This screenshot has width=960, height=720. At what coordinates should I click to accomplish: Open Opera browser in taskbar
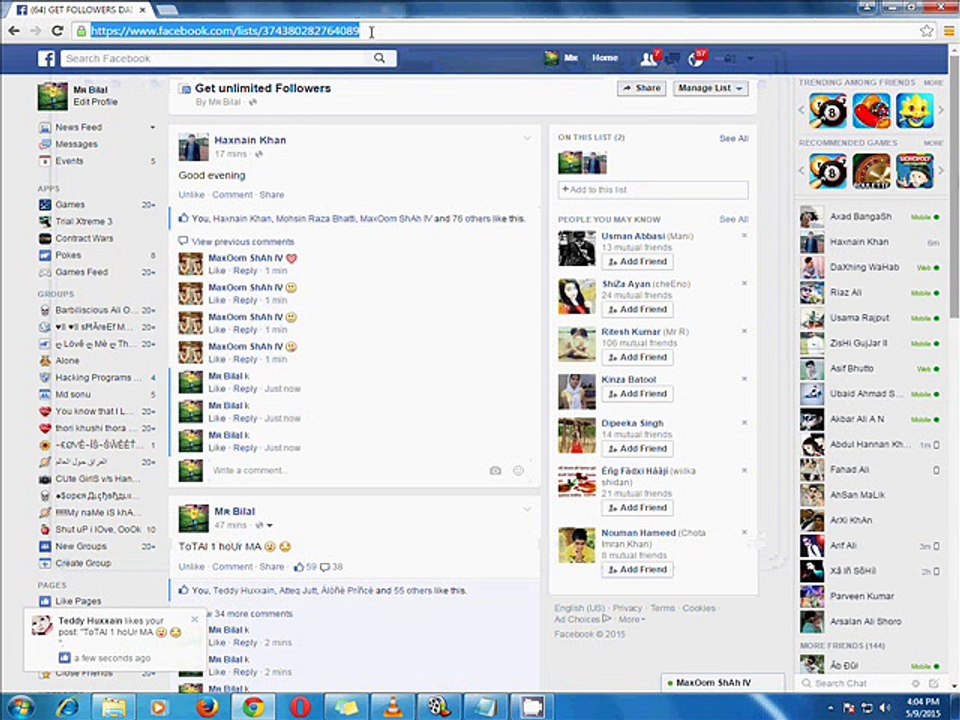(300, 707)
